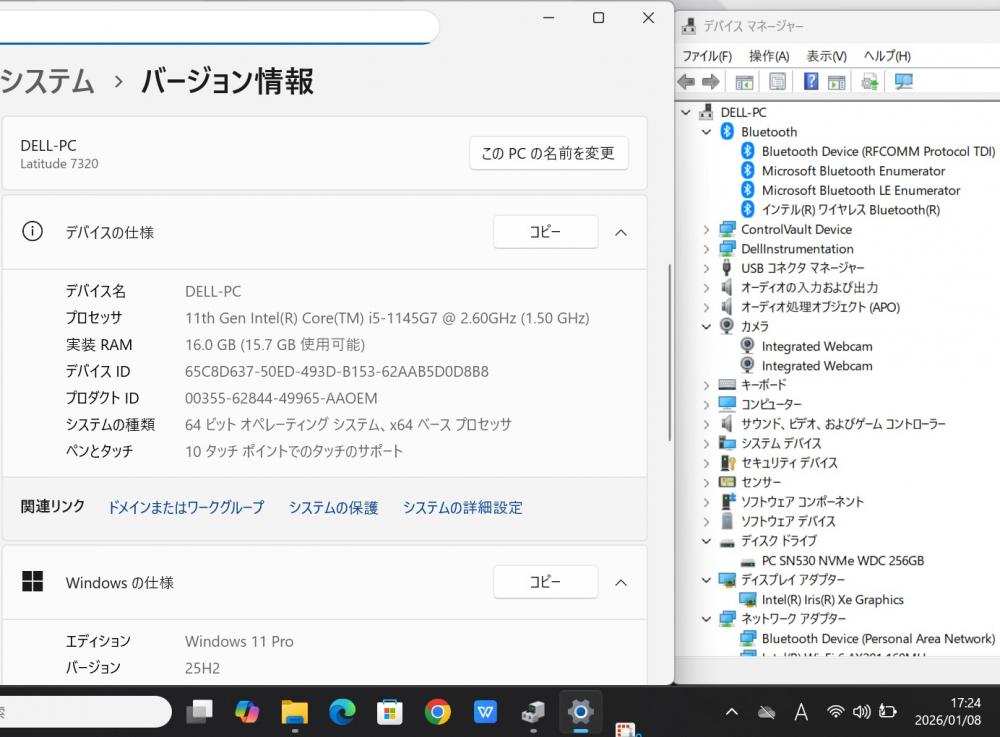The width and height of the screenshot is (1000, 737).
Task: Open Google Chrome from the taskbar
Action: [x=437, y=711]
